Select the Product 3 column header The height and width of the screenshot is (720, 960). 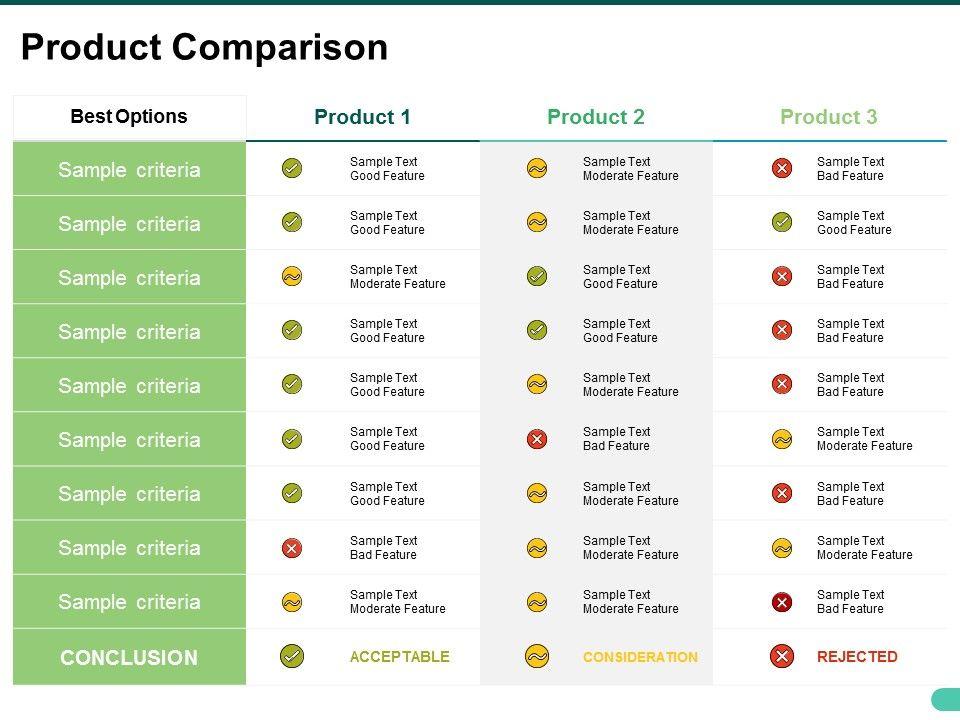[829, 117]
